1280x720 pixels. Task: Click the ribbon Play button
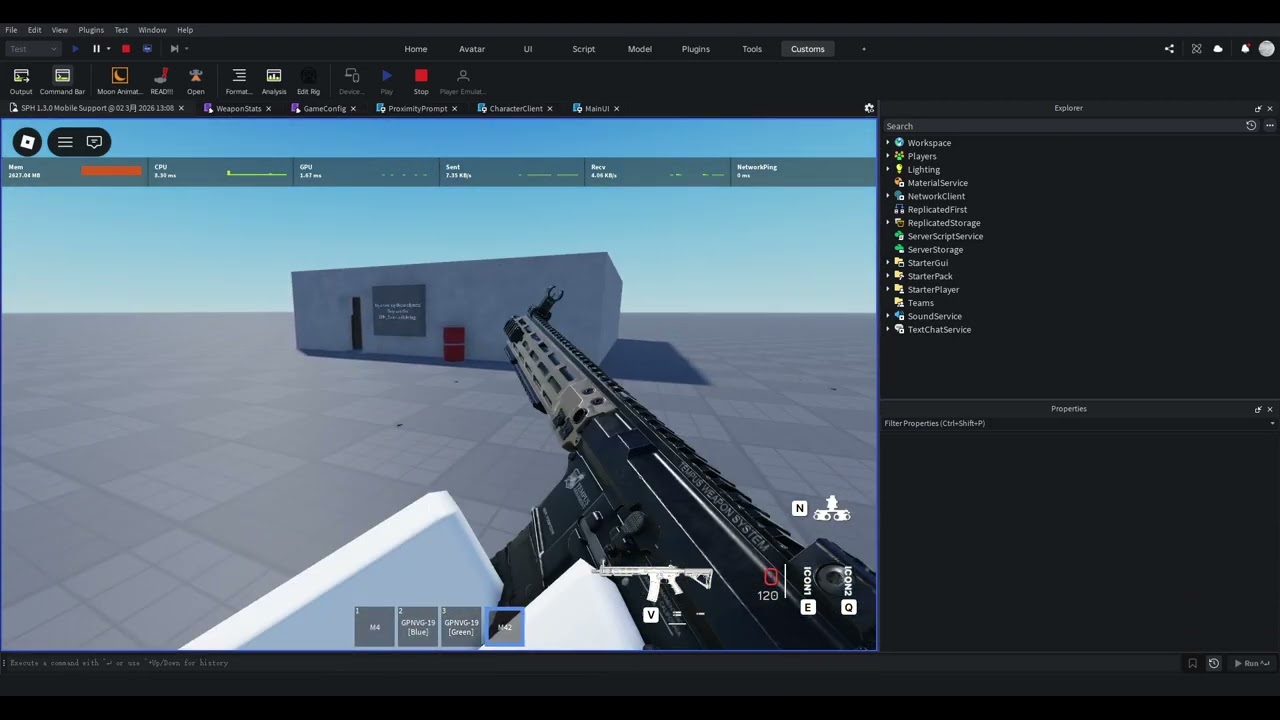pos(387,81)
